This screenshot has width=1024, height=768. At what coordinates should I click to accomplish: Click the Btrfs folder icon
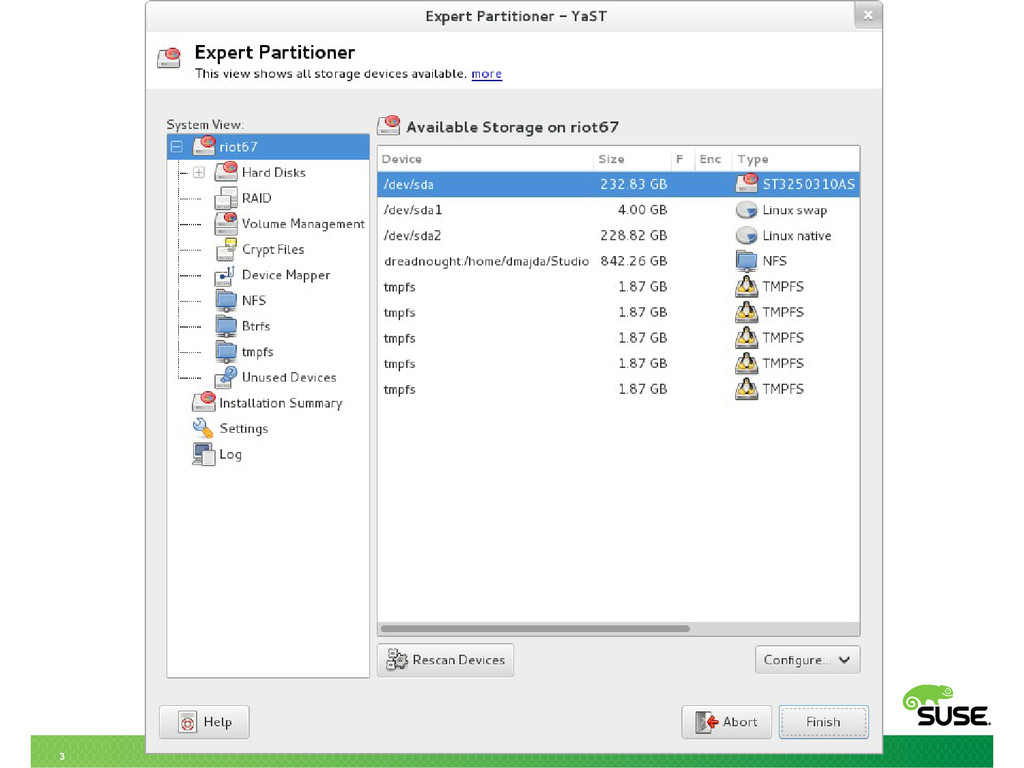tap(226, 326)
